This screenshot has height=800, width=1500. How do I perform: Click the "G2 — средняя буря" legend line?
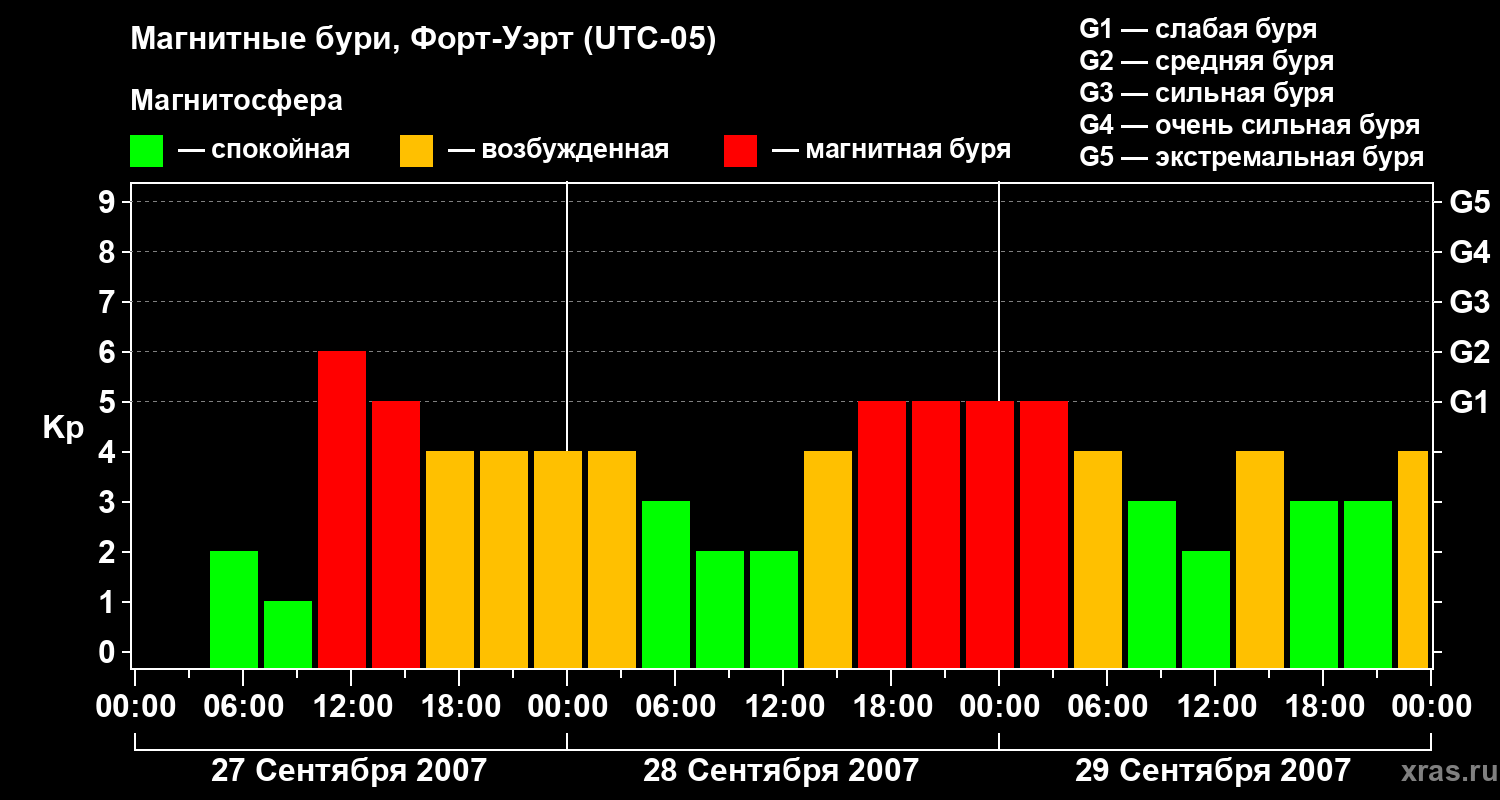click(1206, 61)
